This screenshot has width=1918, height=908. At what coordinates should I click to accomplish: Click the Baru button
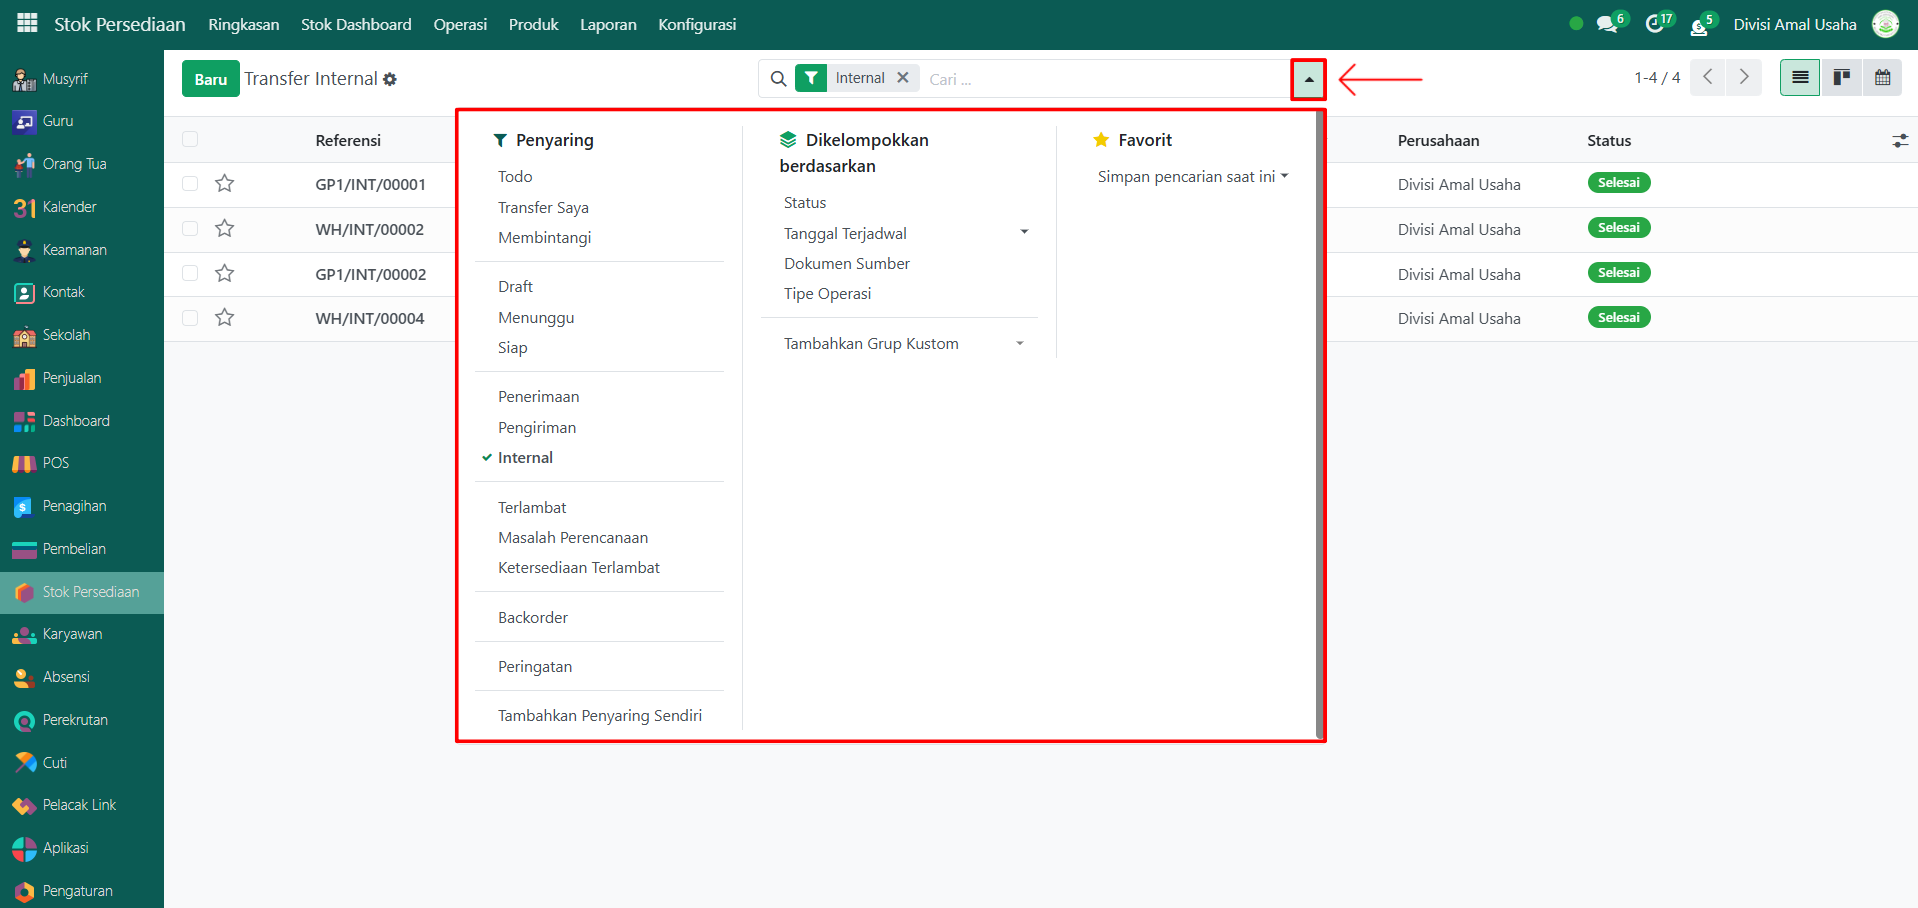210,79
